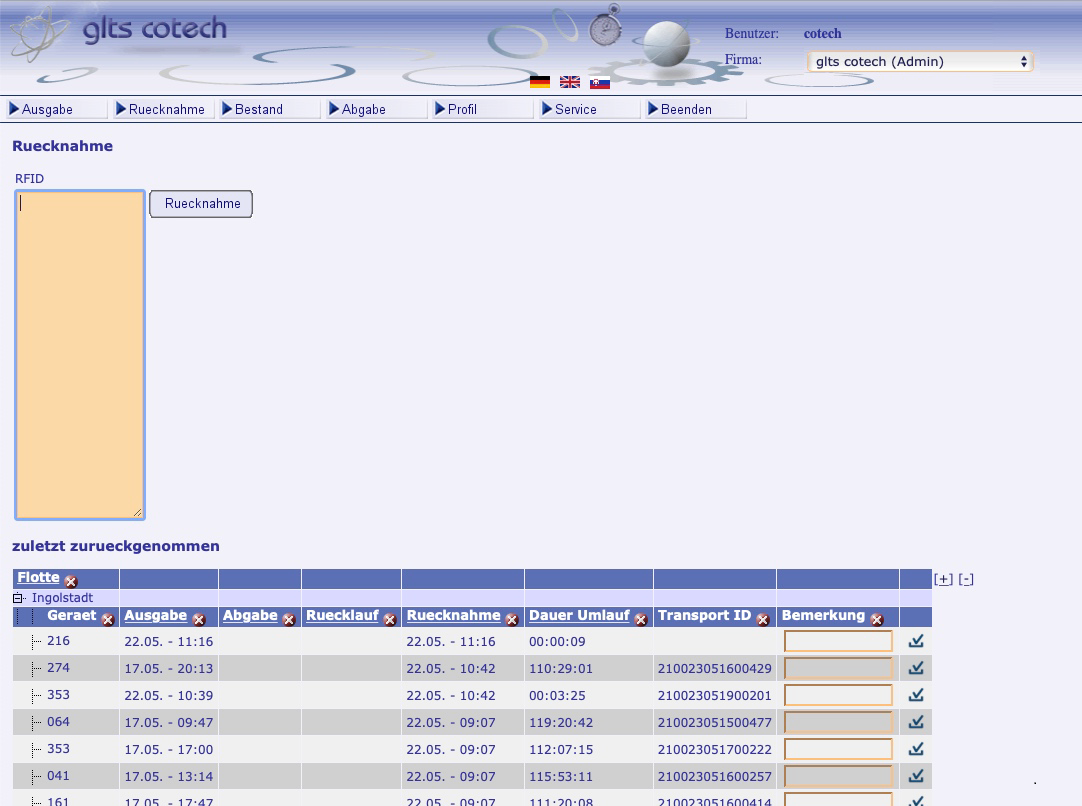Sort table by Dauer Umlauf column link
1082x806 pixels.
[x=579, y=616]
